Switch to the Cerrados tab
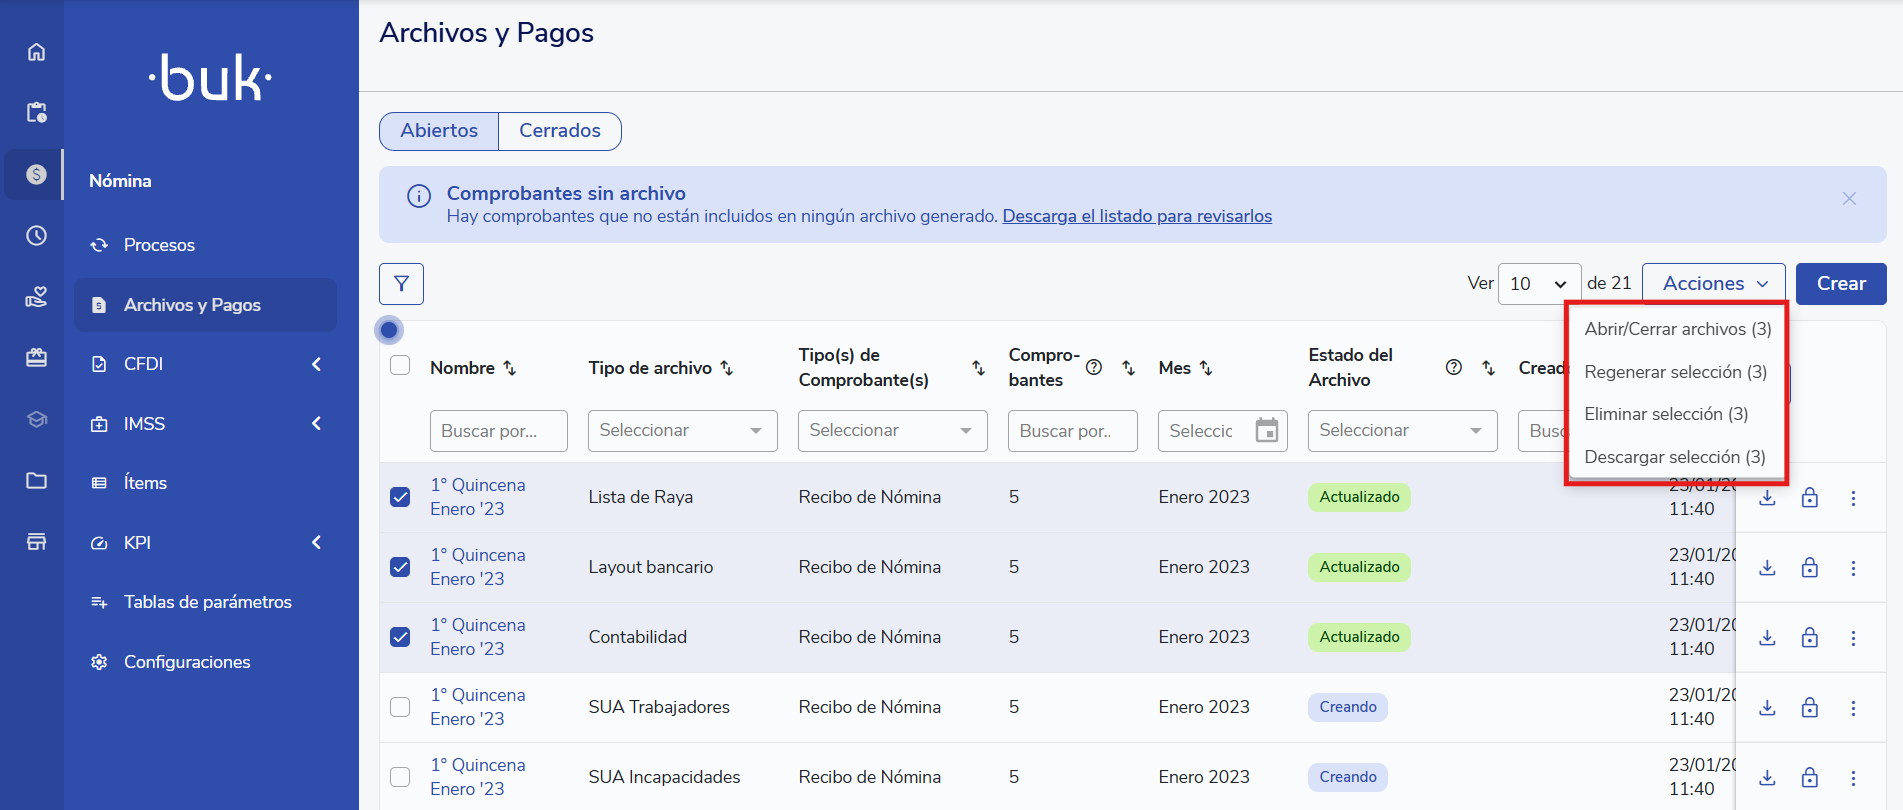This screenshot has width=1903, height=810. click(559, 131)
